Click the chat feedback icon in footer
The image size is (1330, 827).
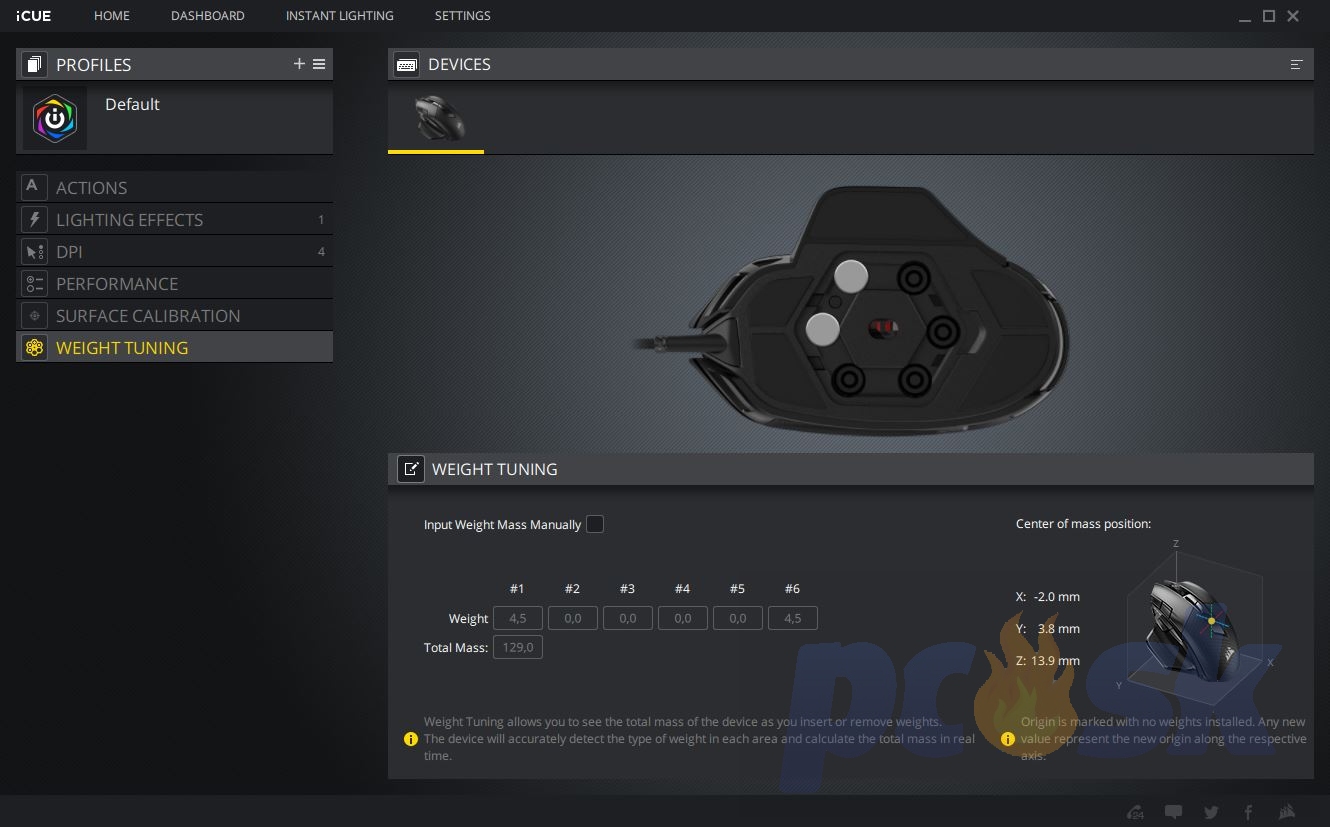[1174, 812]
